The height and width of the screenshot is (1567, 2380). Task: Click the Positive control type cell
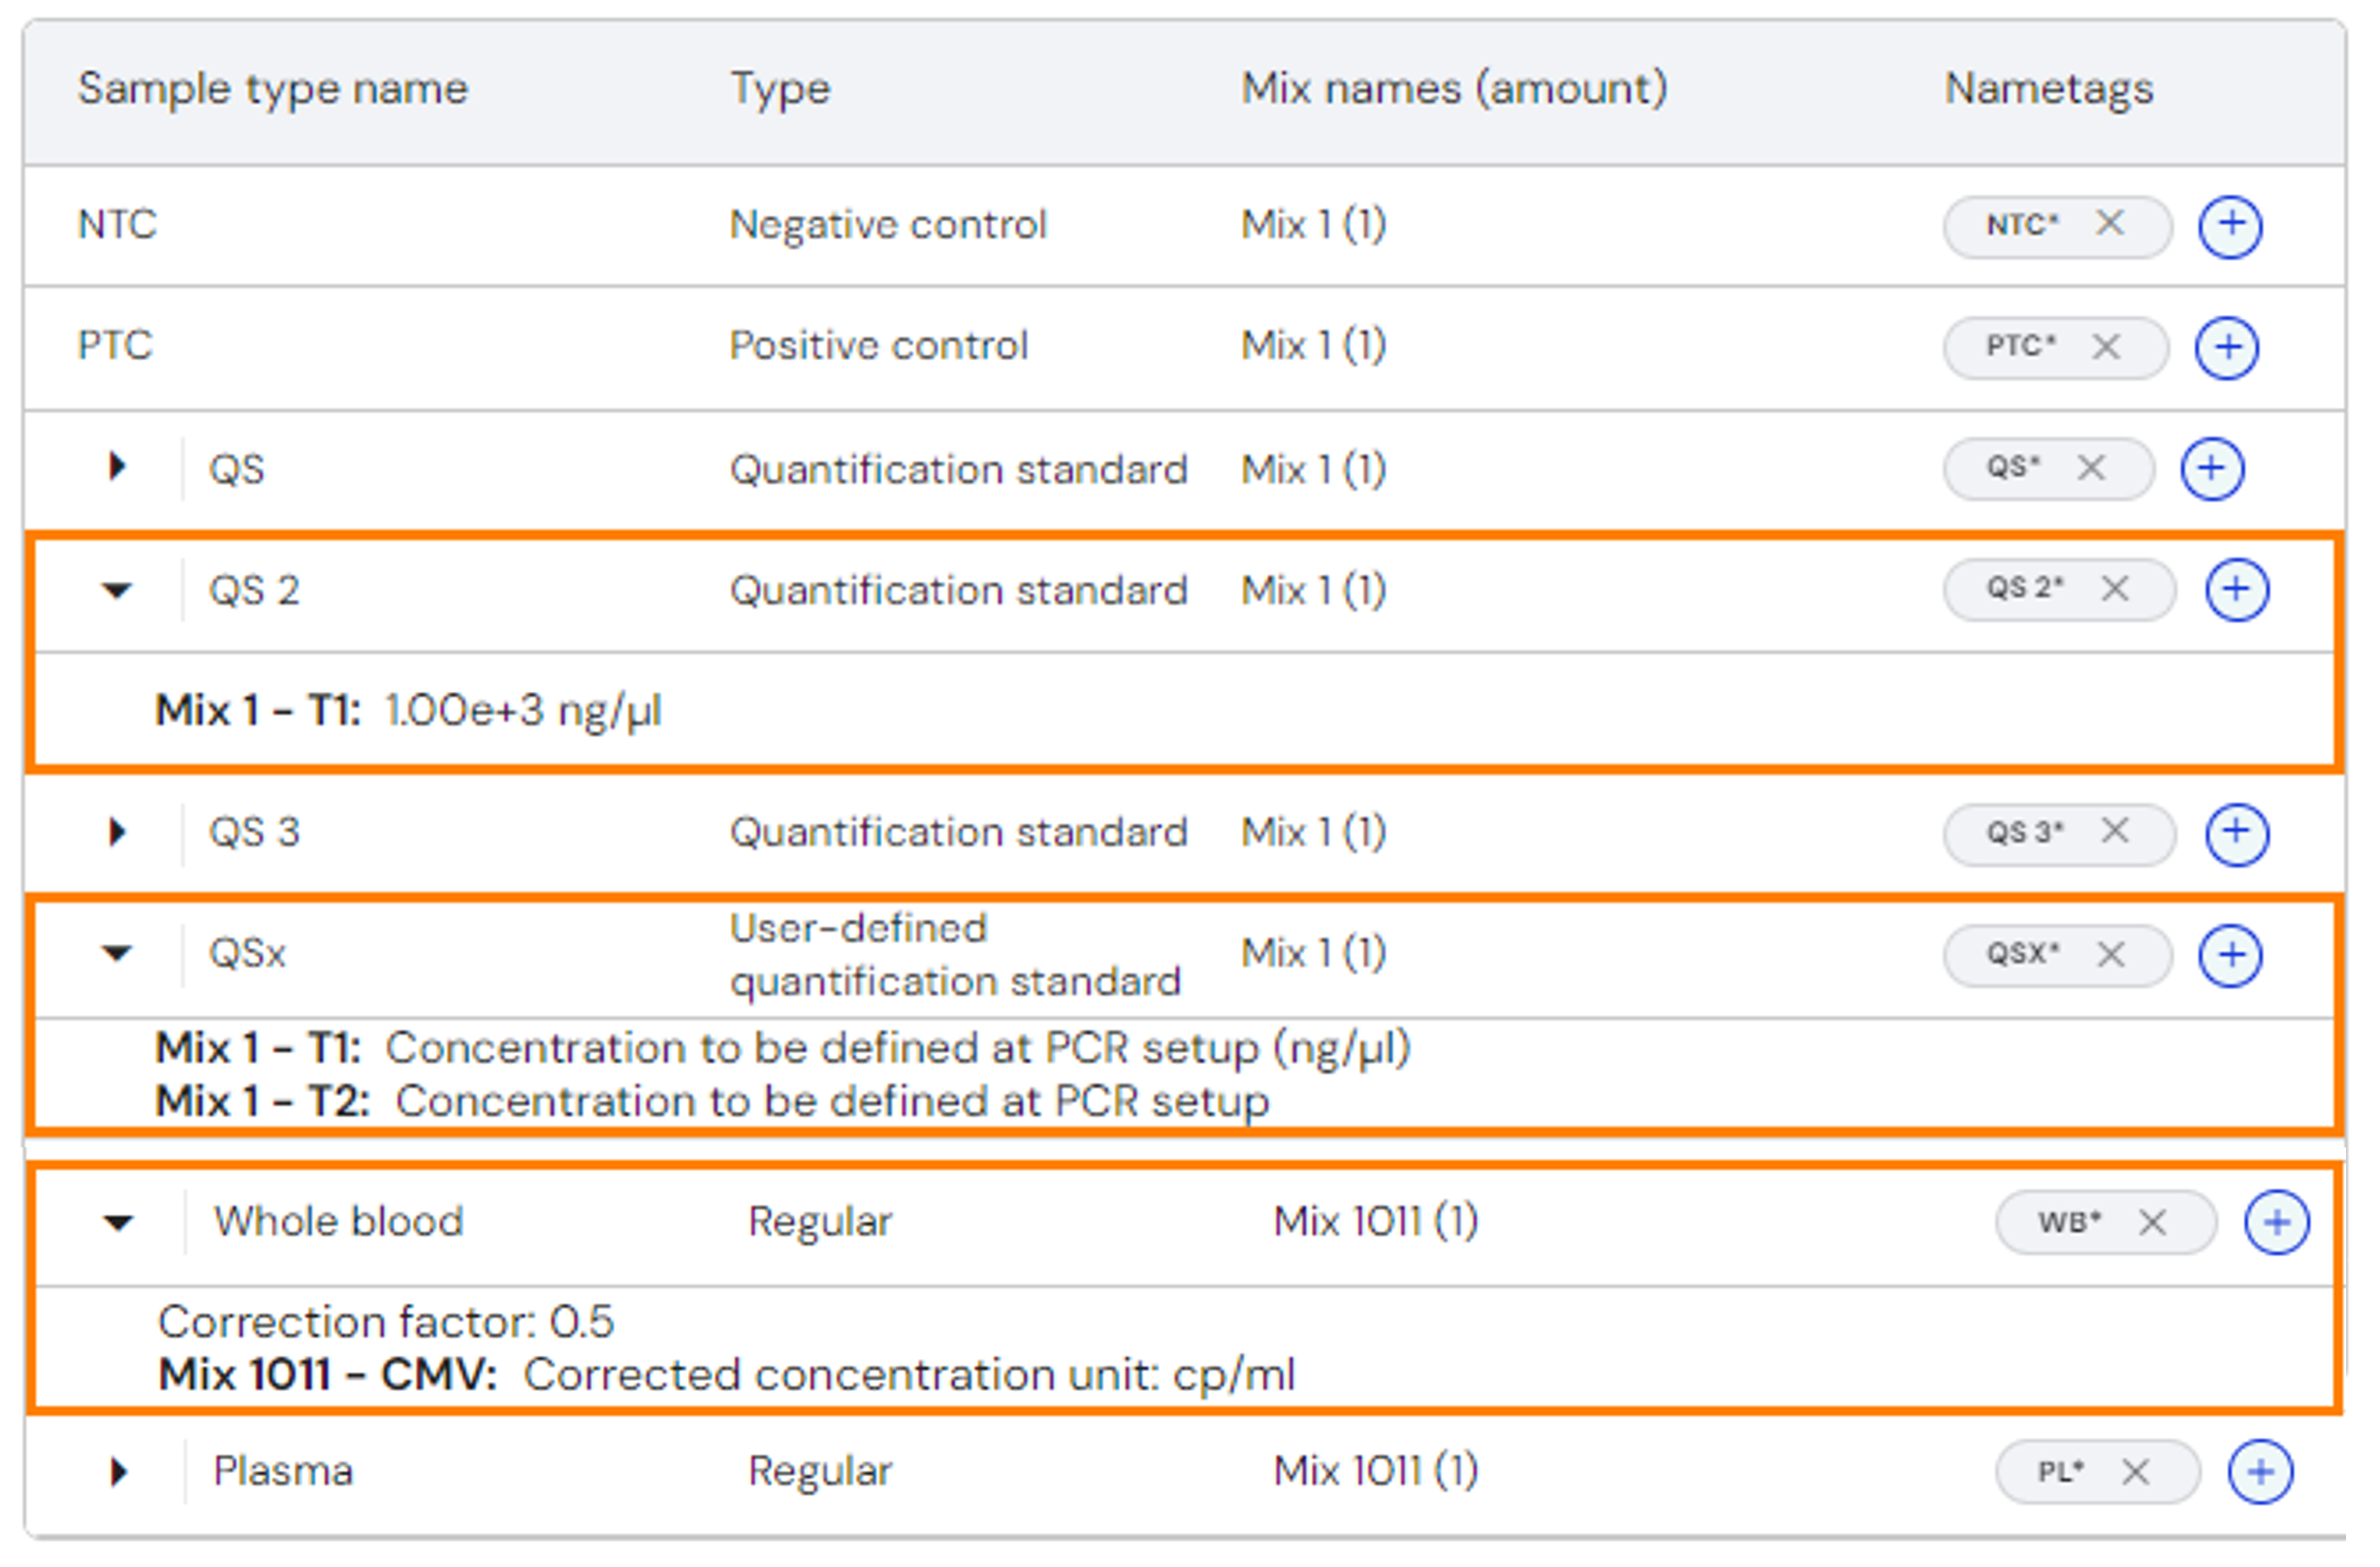coord(878,346)
